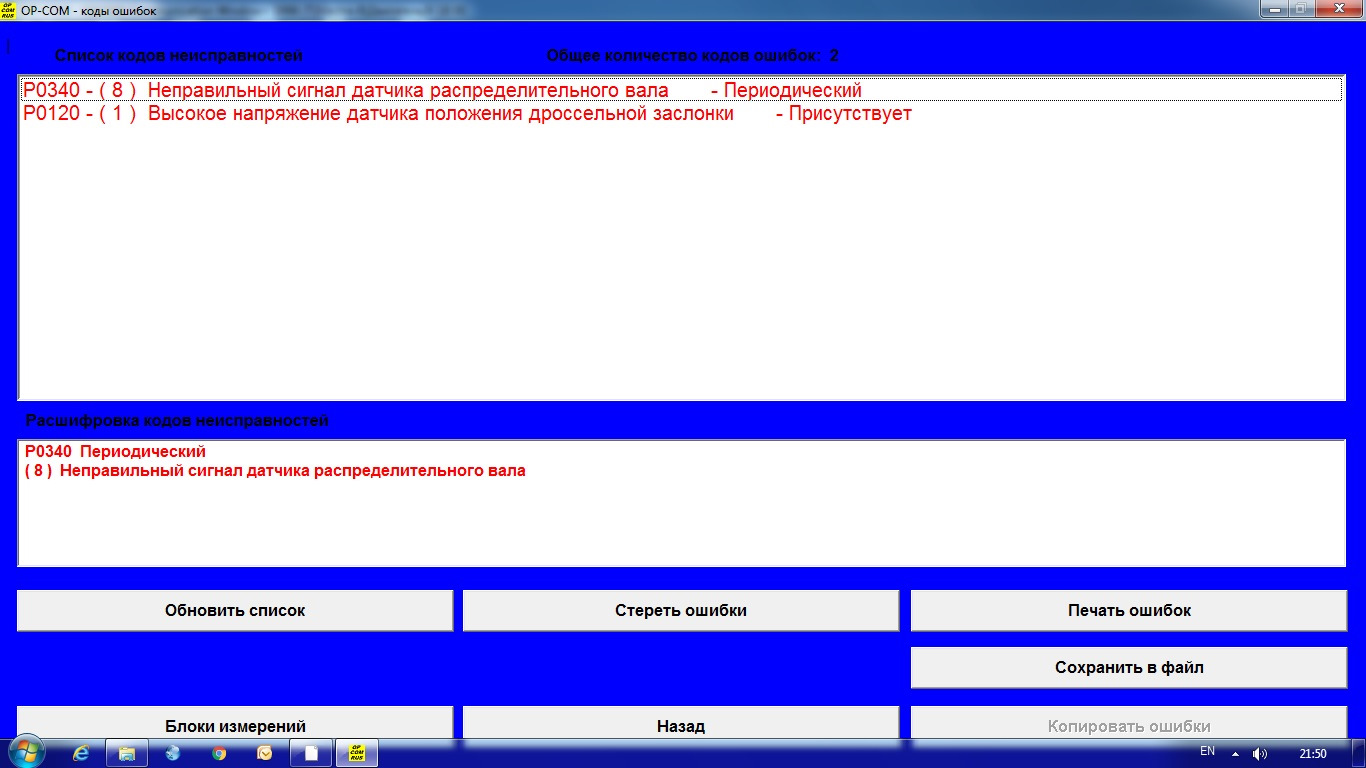Show hidden tray icons arrow
The width and height of the screenshot is (1366, 768).
pos(1235,753)
